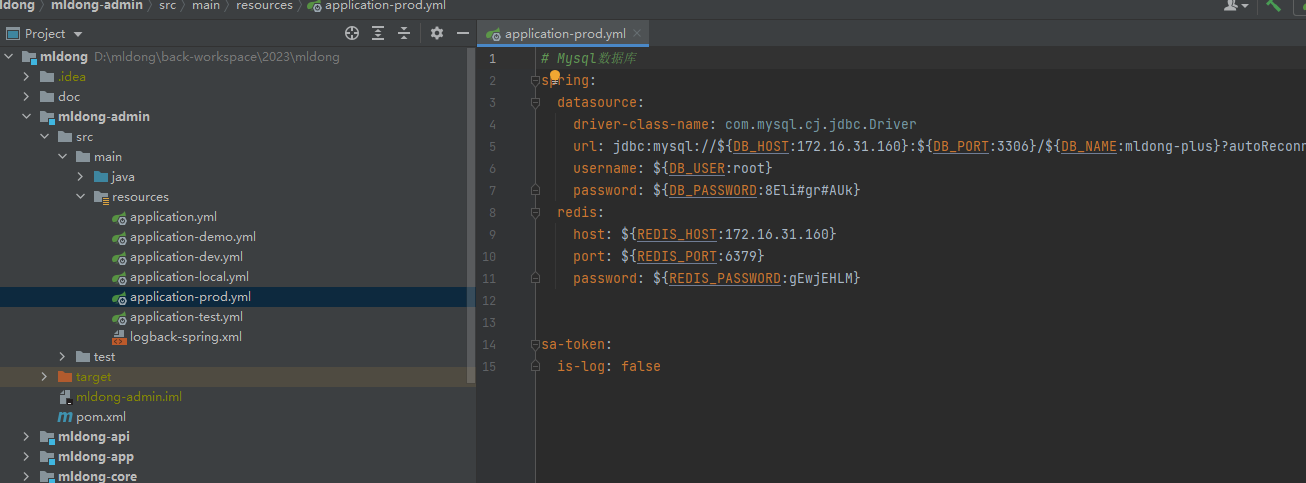Click REDIS_HOST variable on host line

676,235
